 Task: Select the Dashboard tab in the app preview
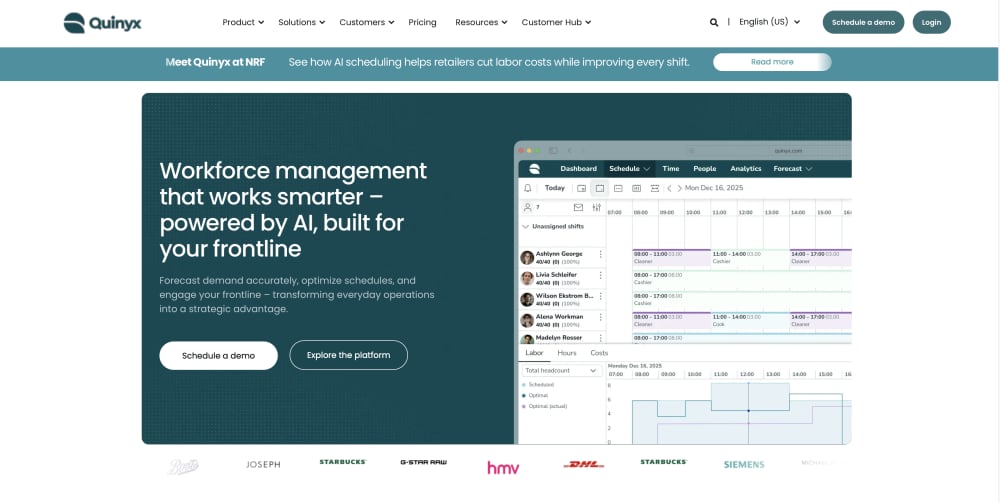(x=578, y=169)
